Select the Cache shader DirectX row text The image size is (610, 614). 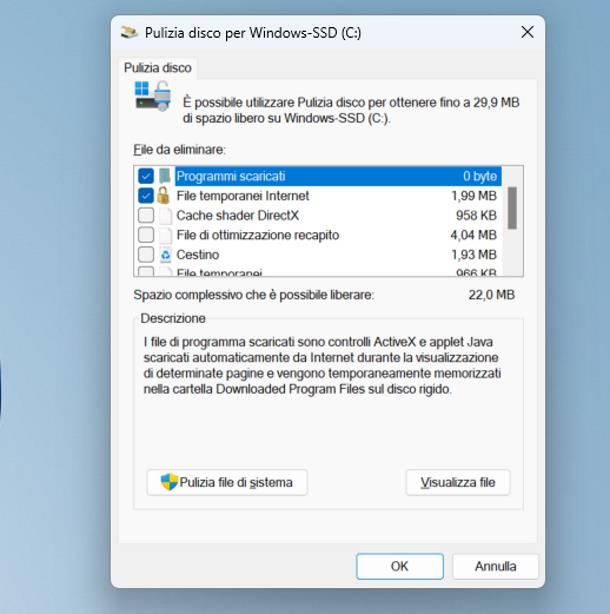238,215
